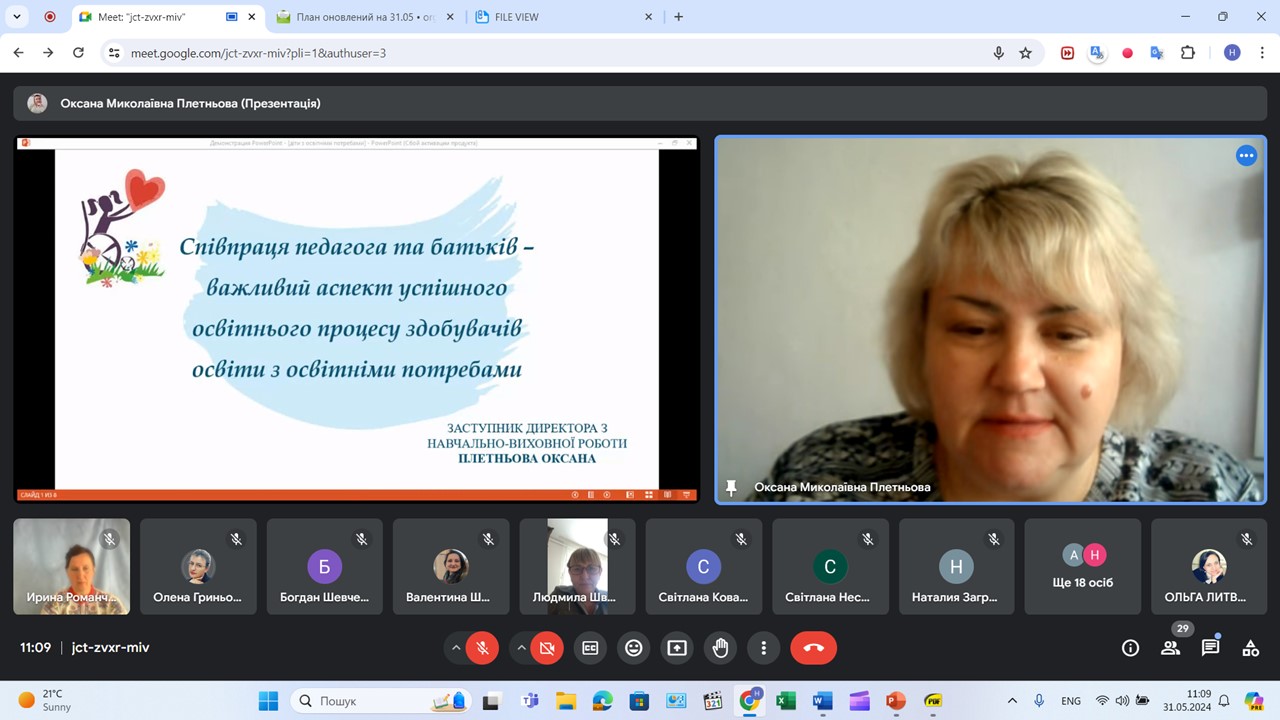Click the blue options button on Оксана's video
This screenshot has height=720, width=1280.
coord(1246,155)
